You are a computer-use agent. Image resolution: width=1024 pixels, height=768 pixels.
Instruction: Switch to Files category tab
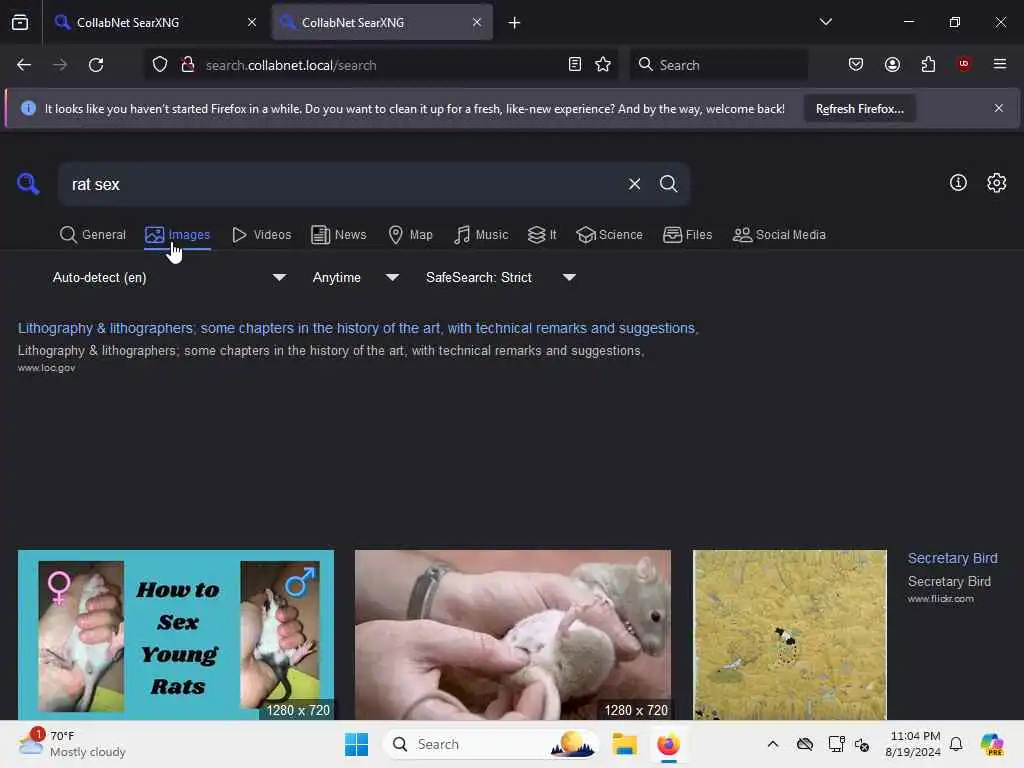pyautogui.click(x=687, y=234)
